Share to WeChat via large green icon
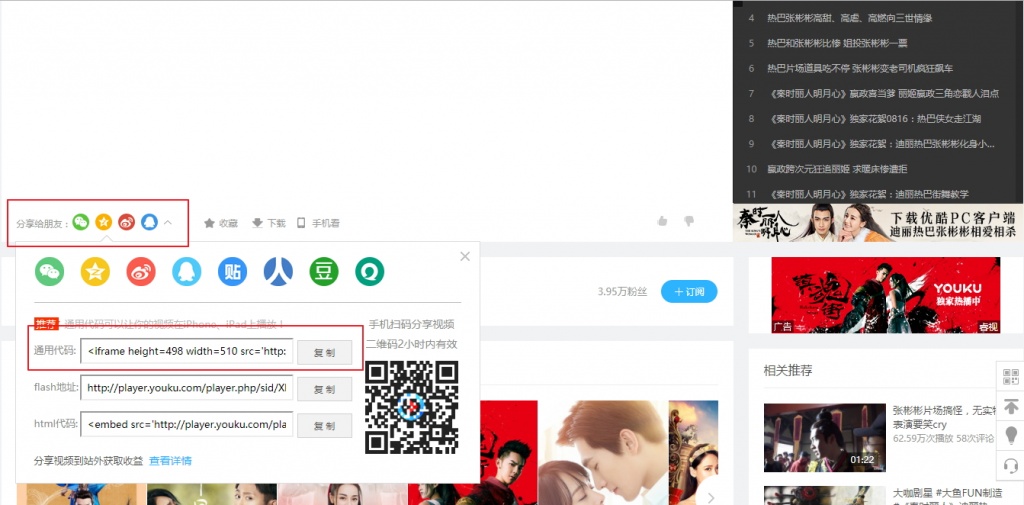 pos(50,271)
